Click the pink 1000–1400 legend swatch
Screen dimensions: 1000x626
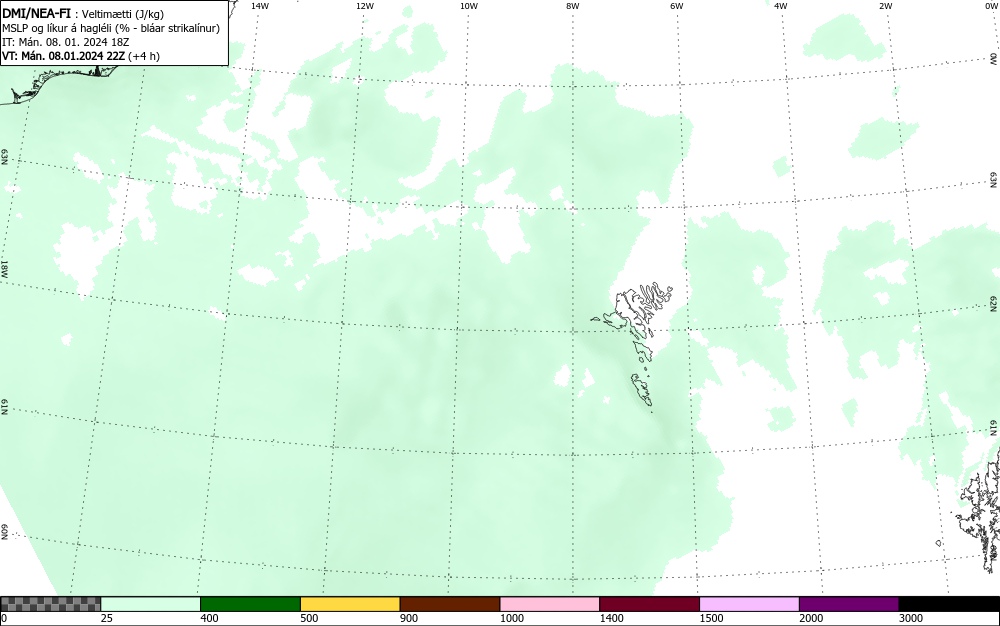coord(550,604)
